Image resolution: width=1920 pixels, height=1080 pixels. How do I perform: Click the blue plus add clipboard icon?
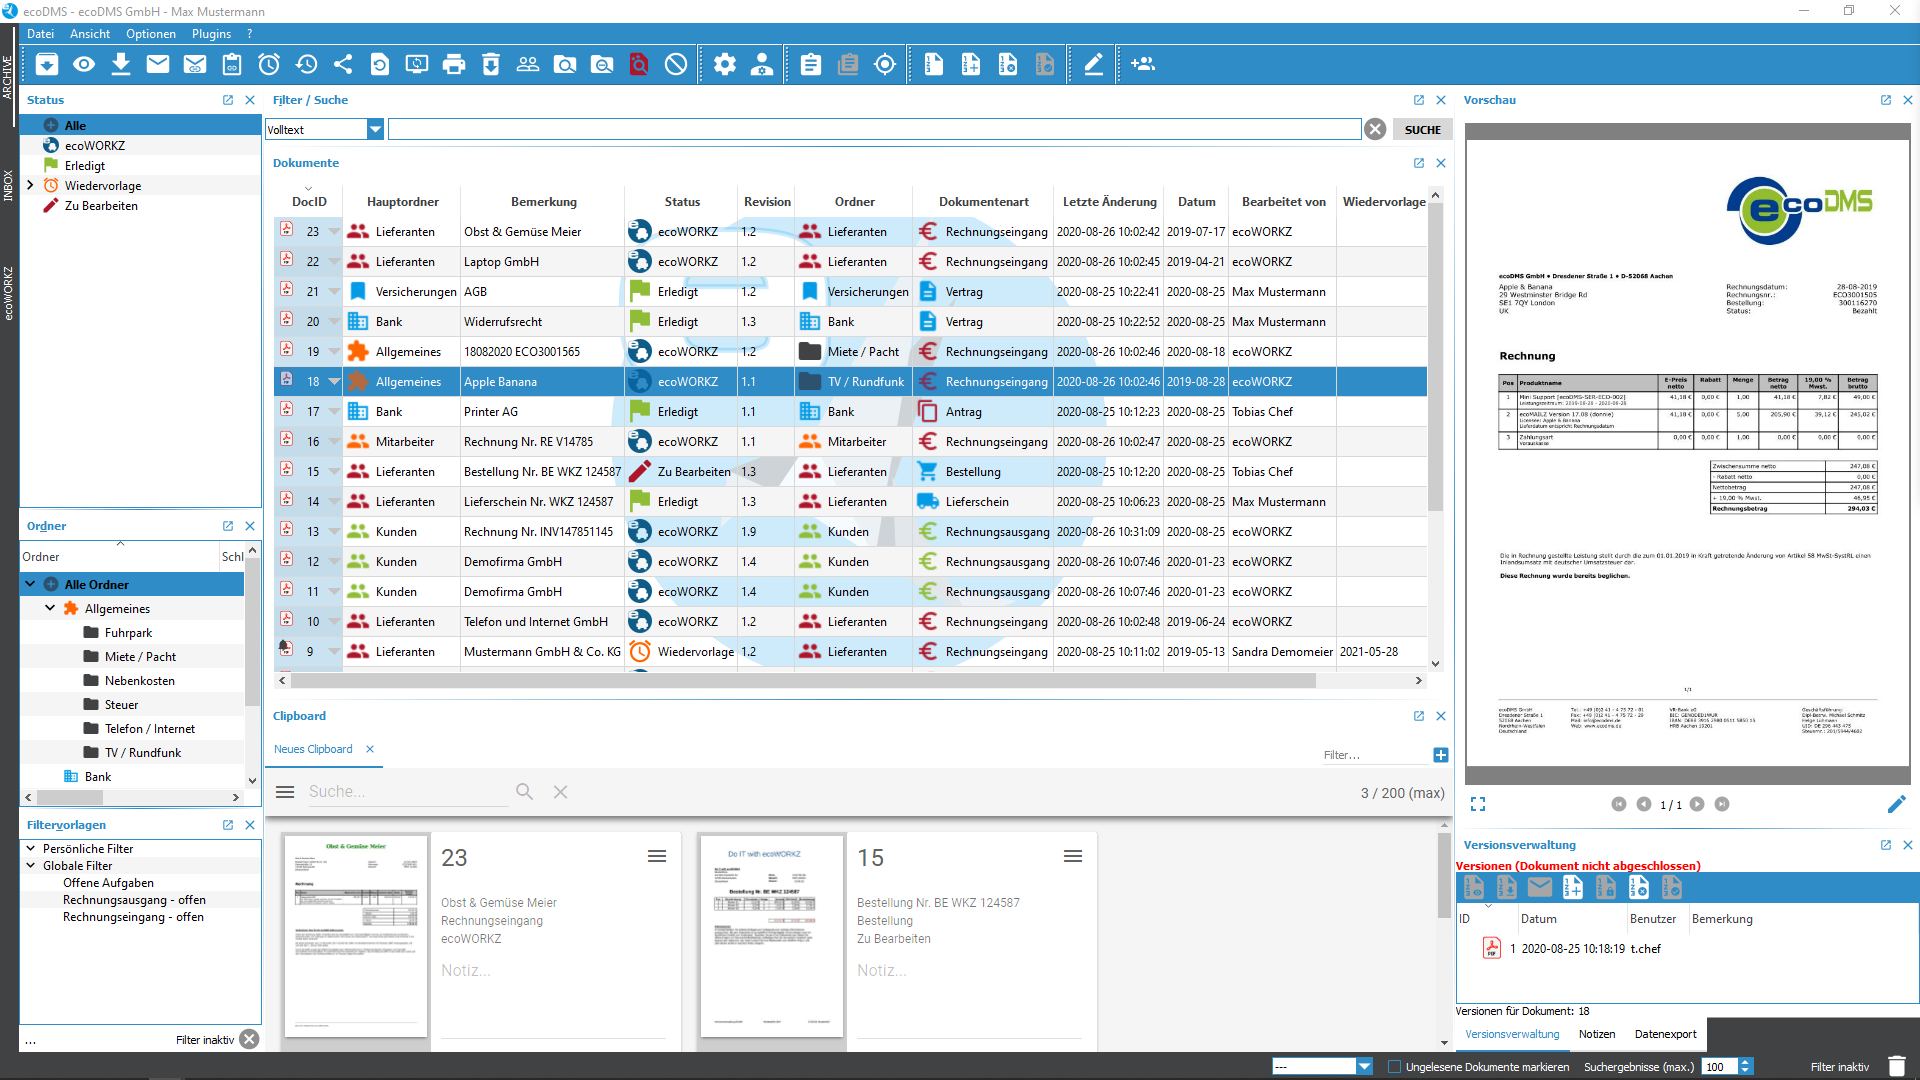tap(1441, 755)
